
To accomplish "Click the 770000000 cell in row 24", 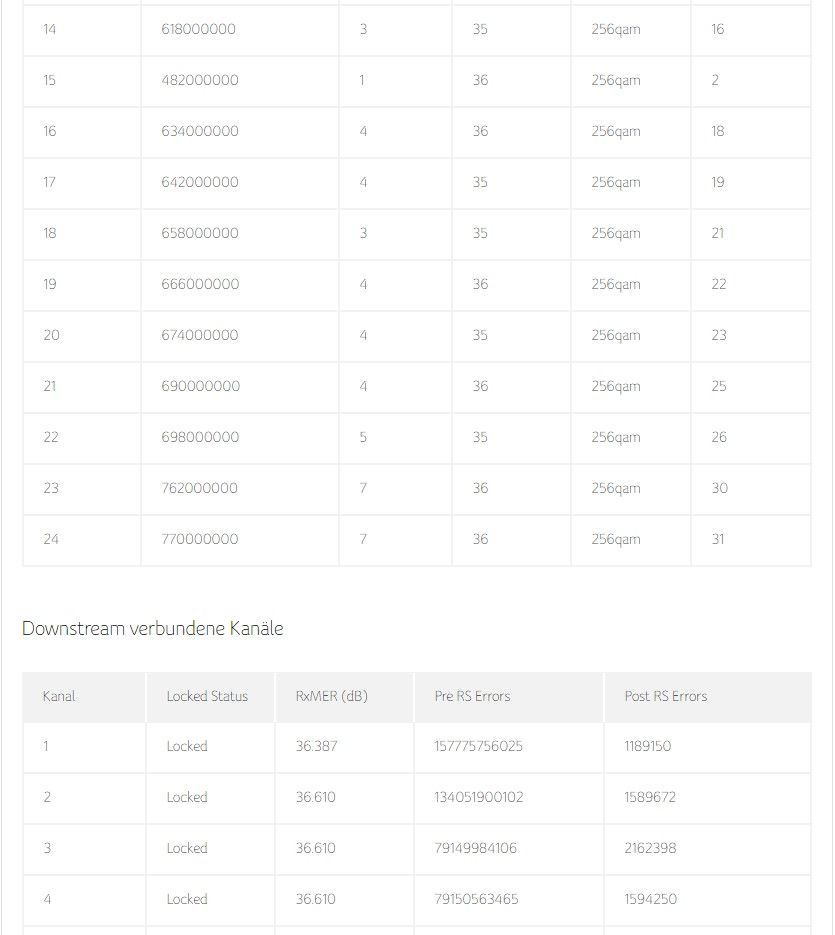I will 199,539.
